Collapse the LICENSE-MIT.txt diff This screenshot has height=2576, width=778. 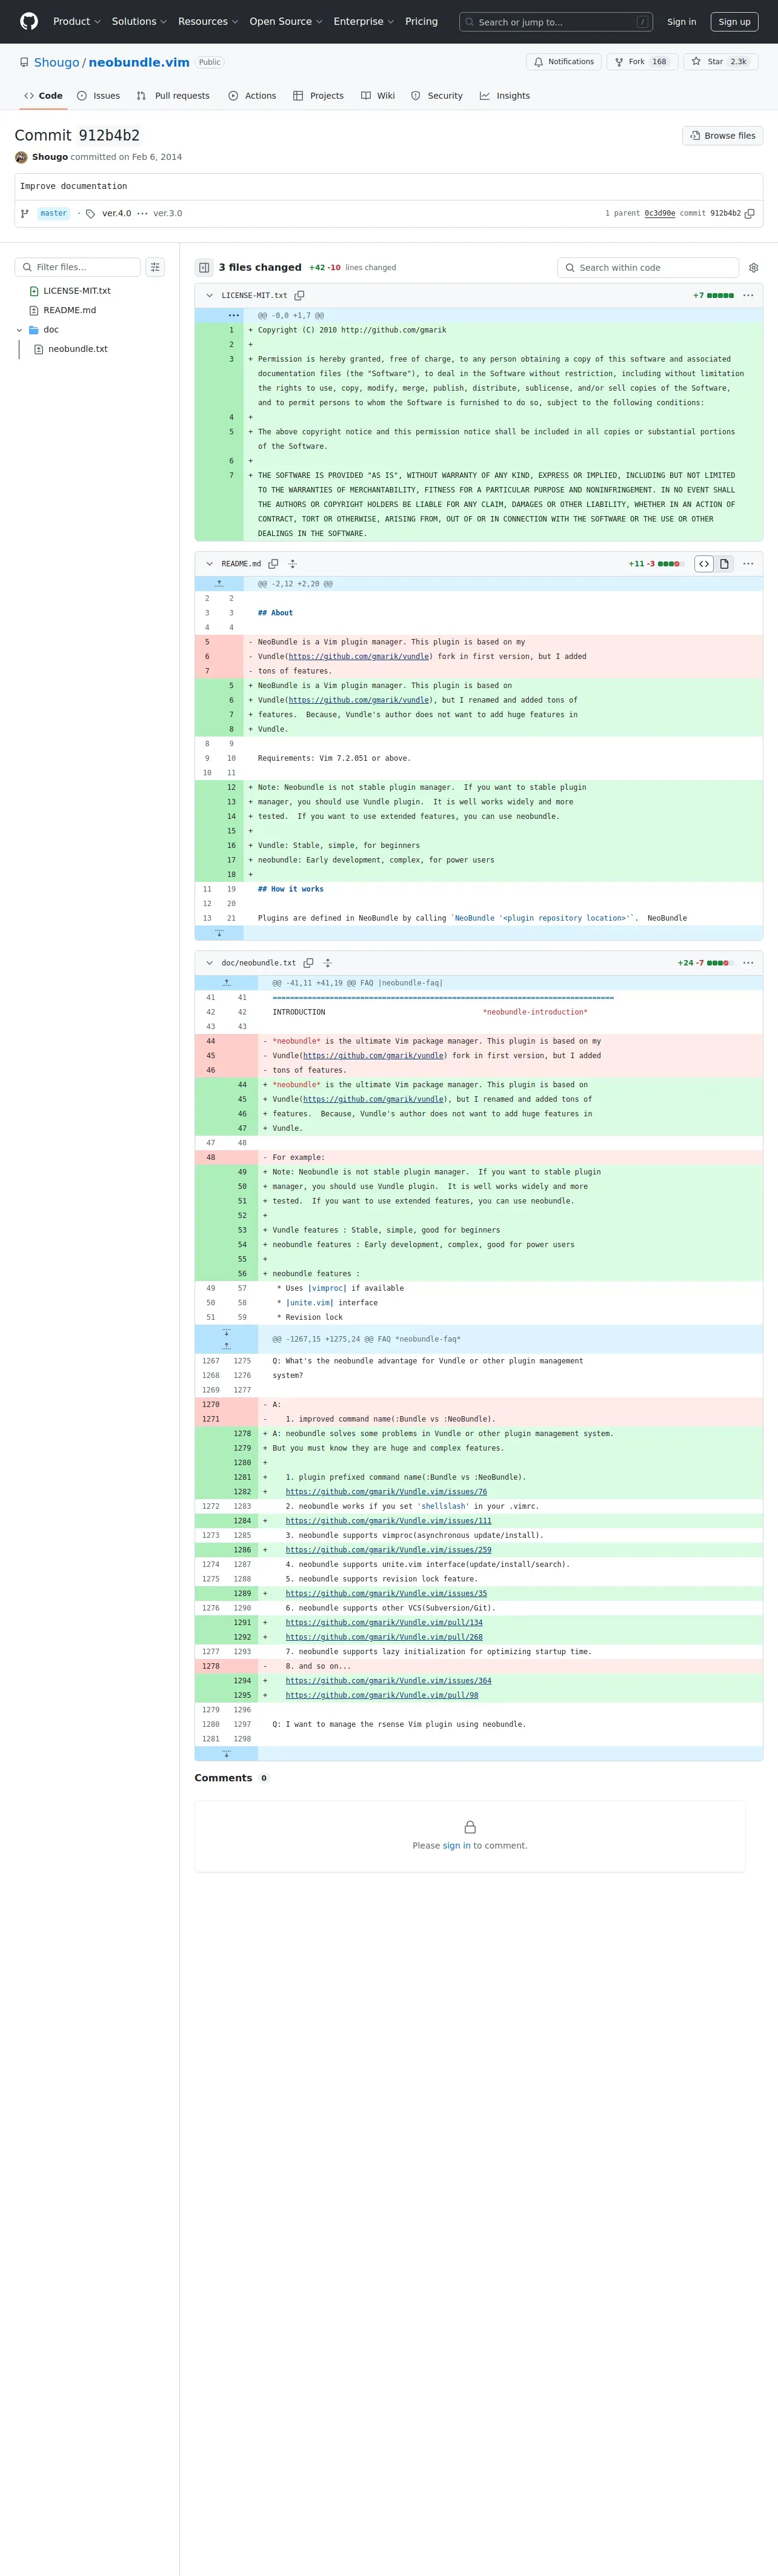tap(209, 296)
